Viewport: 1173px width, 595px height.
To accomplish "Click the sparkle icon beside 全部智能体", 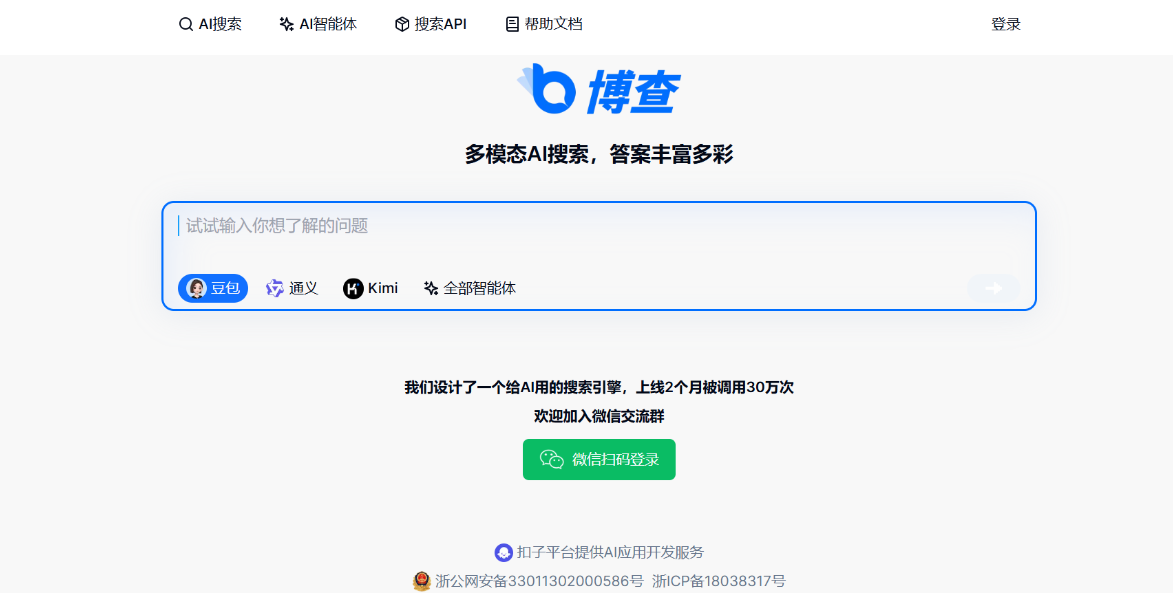I will coord(431,288).
